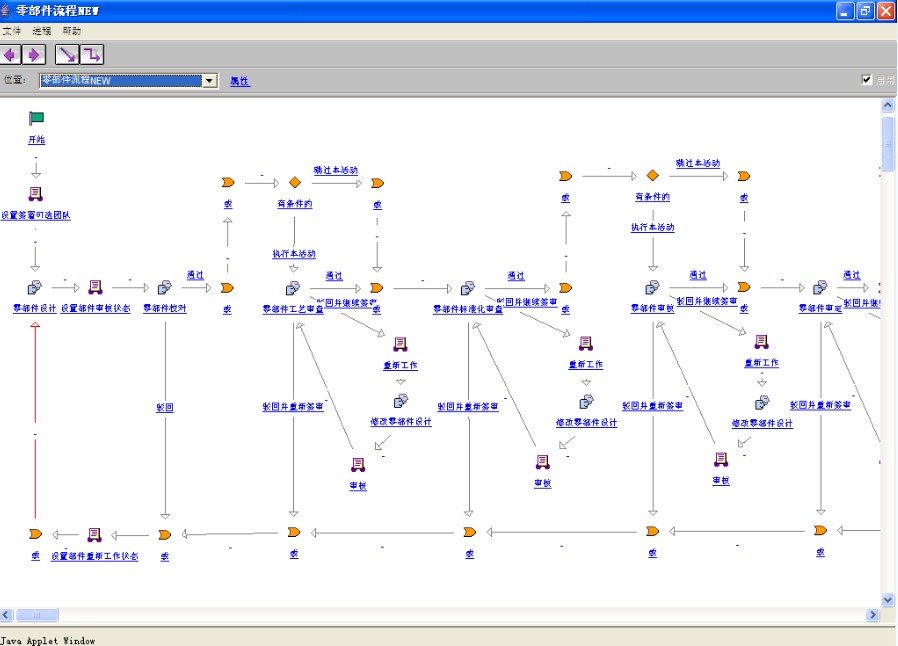The width and height of the screenshot is (898, 646).
Task: Select the 设置部件审核状态 robot icon
Action: (95, 288)
